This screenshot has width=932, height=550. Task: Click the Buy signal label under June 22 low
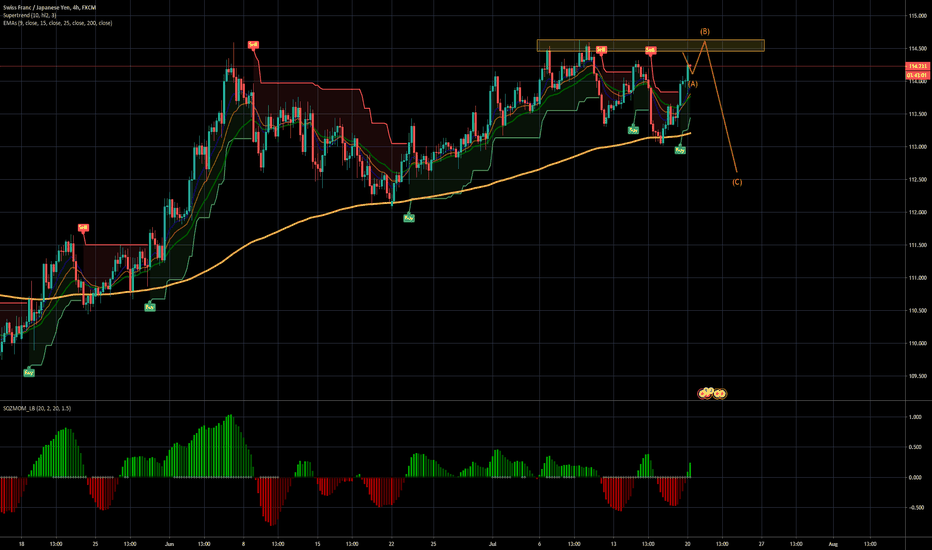409,218
